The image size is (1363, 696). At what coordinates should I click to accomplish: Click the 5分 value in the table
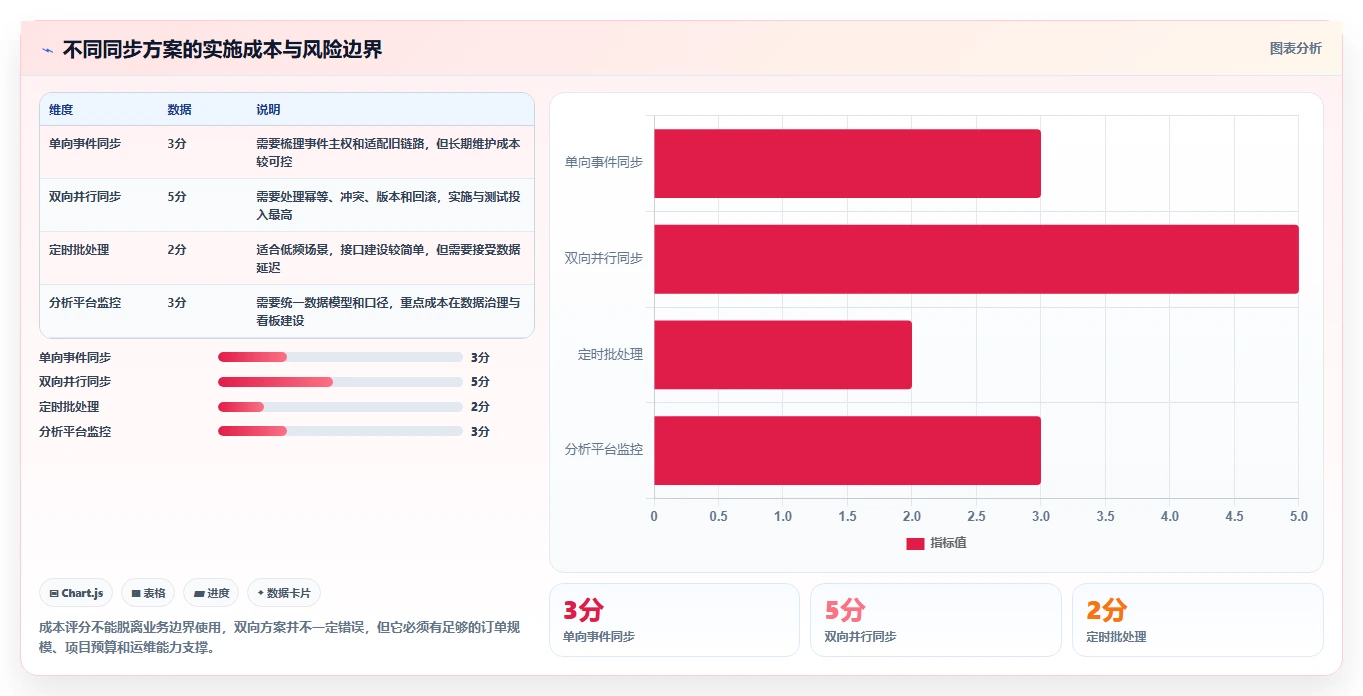(177, 197)
